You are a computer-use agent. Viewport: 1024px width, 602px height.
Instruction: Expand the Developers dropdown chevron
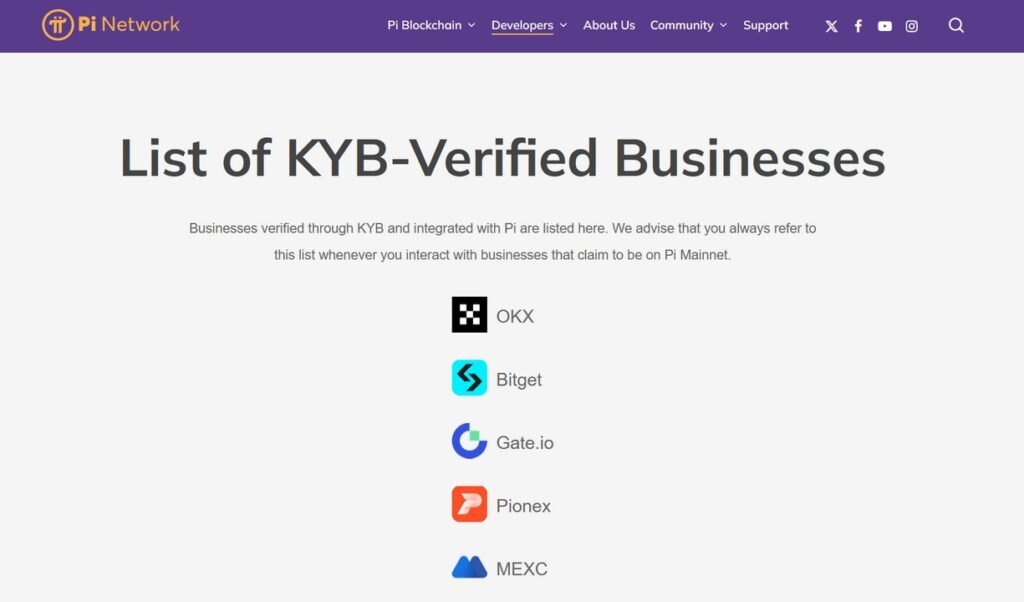pos(564,25)
